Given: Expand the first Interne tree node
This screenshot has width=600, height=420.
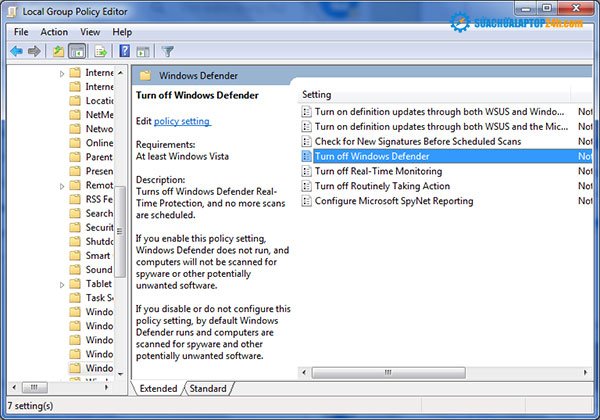Looking at the screenshot, I should point(62,73).
